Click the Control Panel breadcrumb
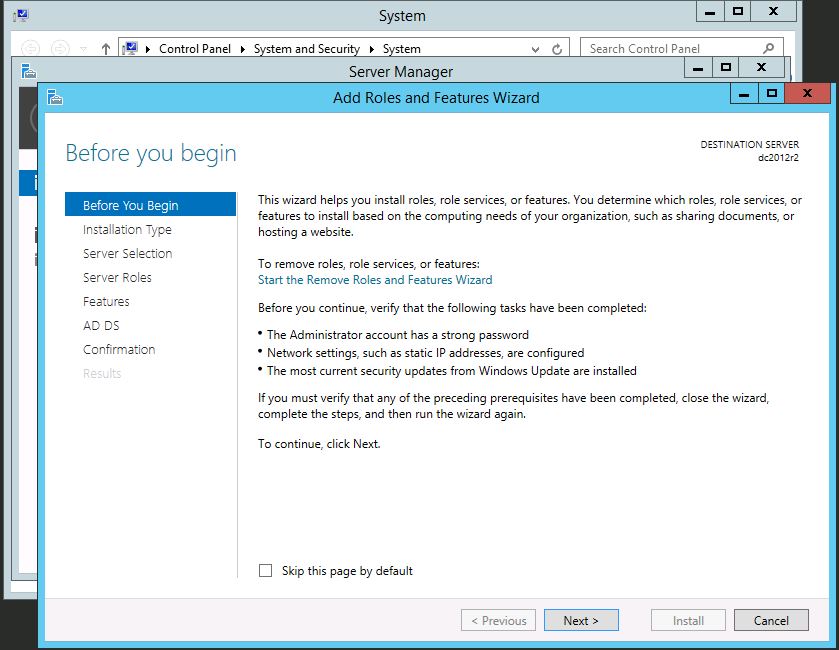Screen dimensions: 839x650 click(195, 49)
